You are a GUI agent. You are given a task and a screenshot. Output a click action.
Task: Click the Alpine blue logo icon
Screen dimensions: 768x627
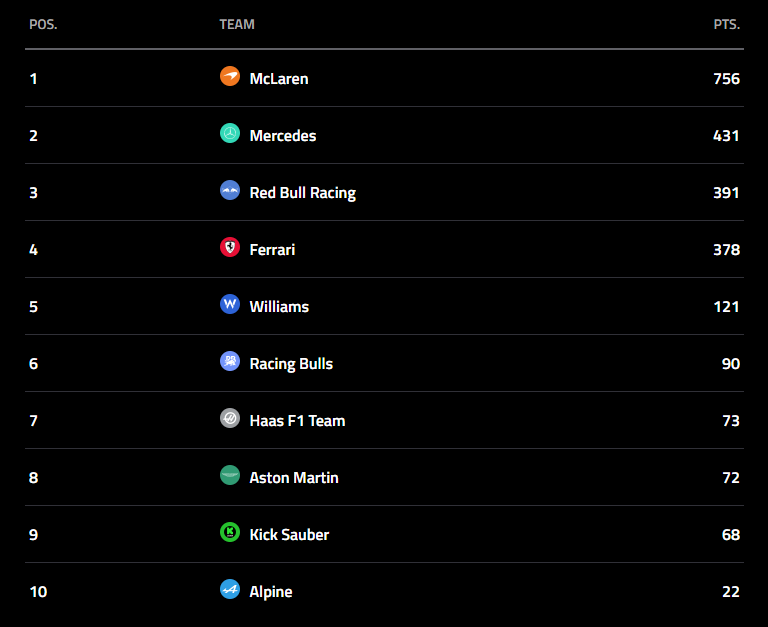click(230, 590)
